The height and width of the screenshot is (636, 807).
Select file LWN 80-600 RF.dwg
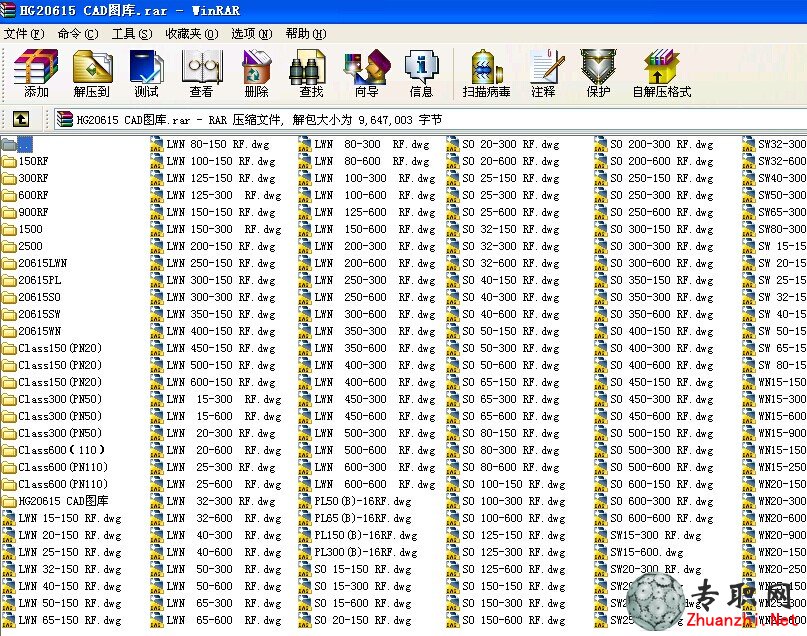pos(372,162)
